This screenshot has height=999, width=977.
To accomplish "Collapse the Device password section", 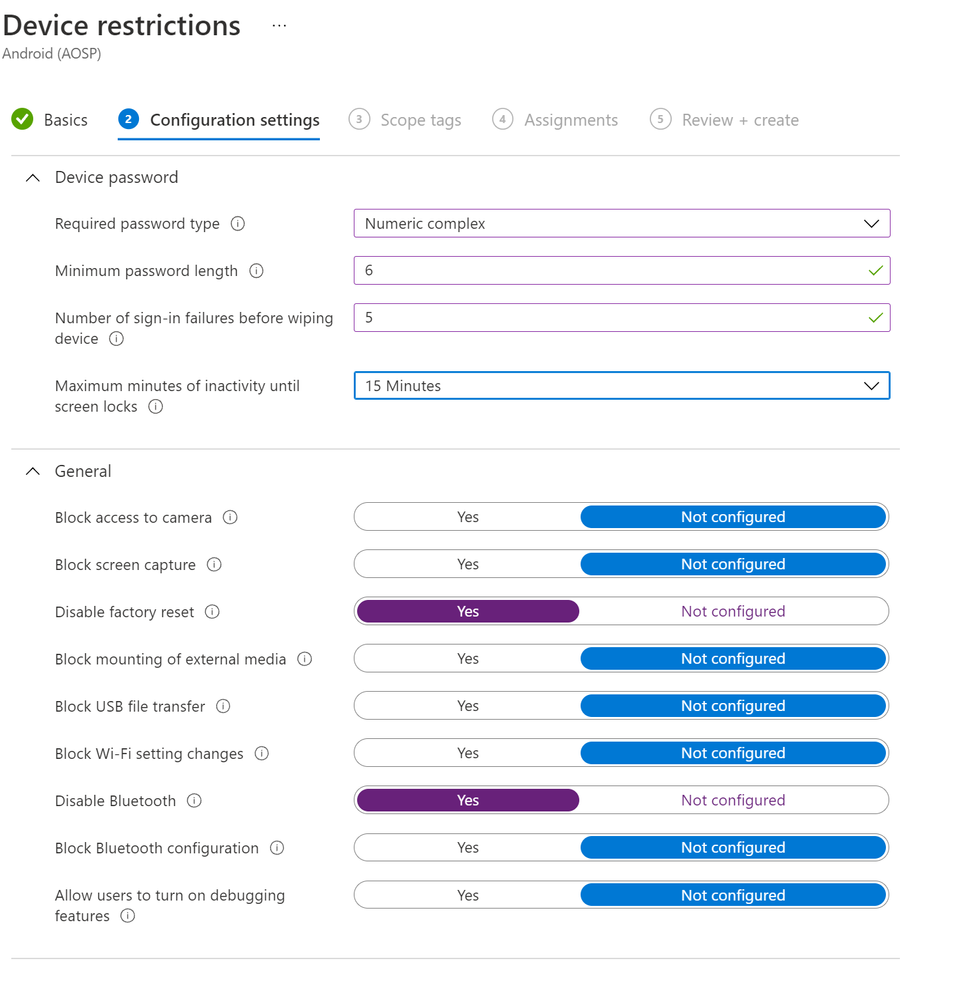I will (x=33, y=178).
